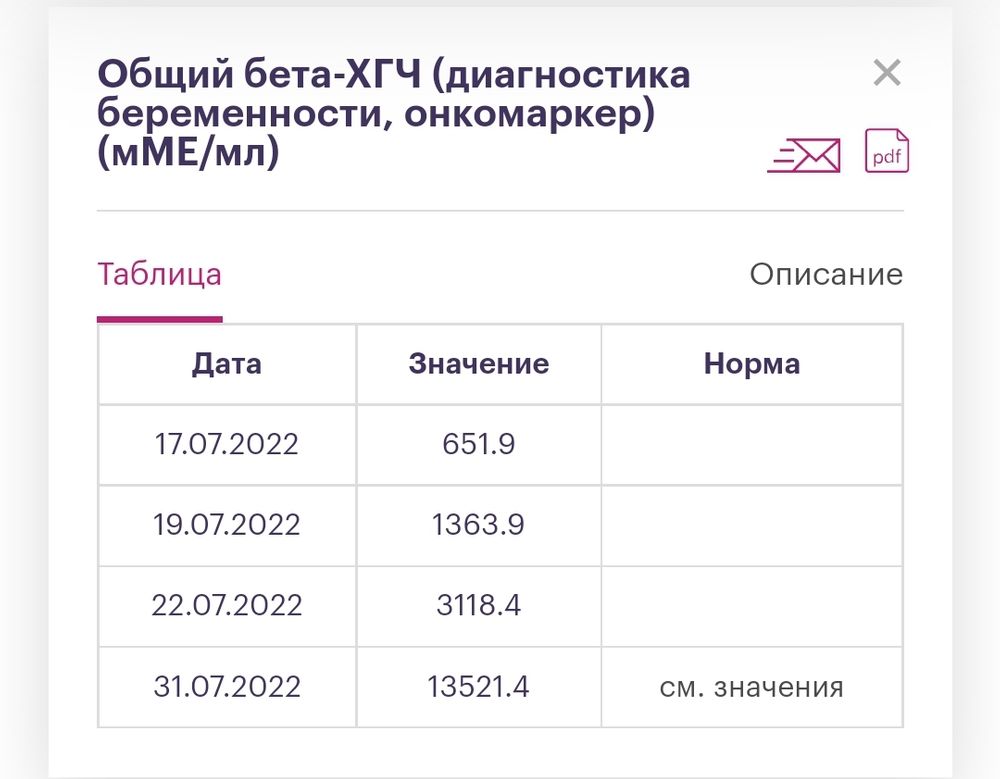Switch to the Описание tab

[827, 274]
